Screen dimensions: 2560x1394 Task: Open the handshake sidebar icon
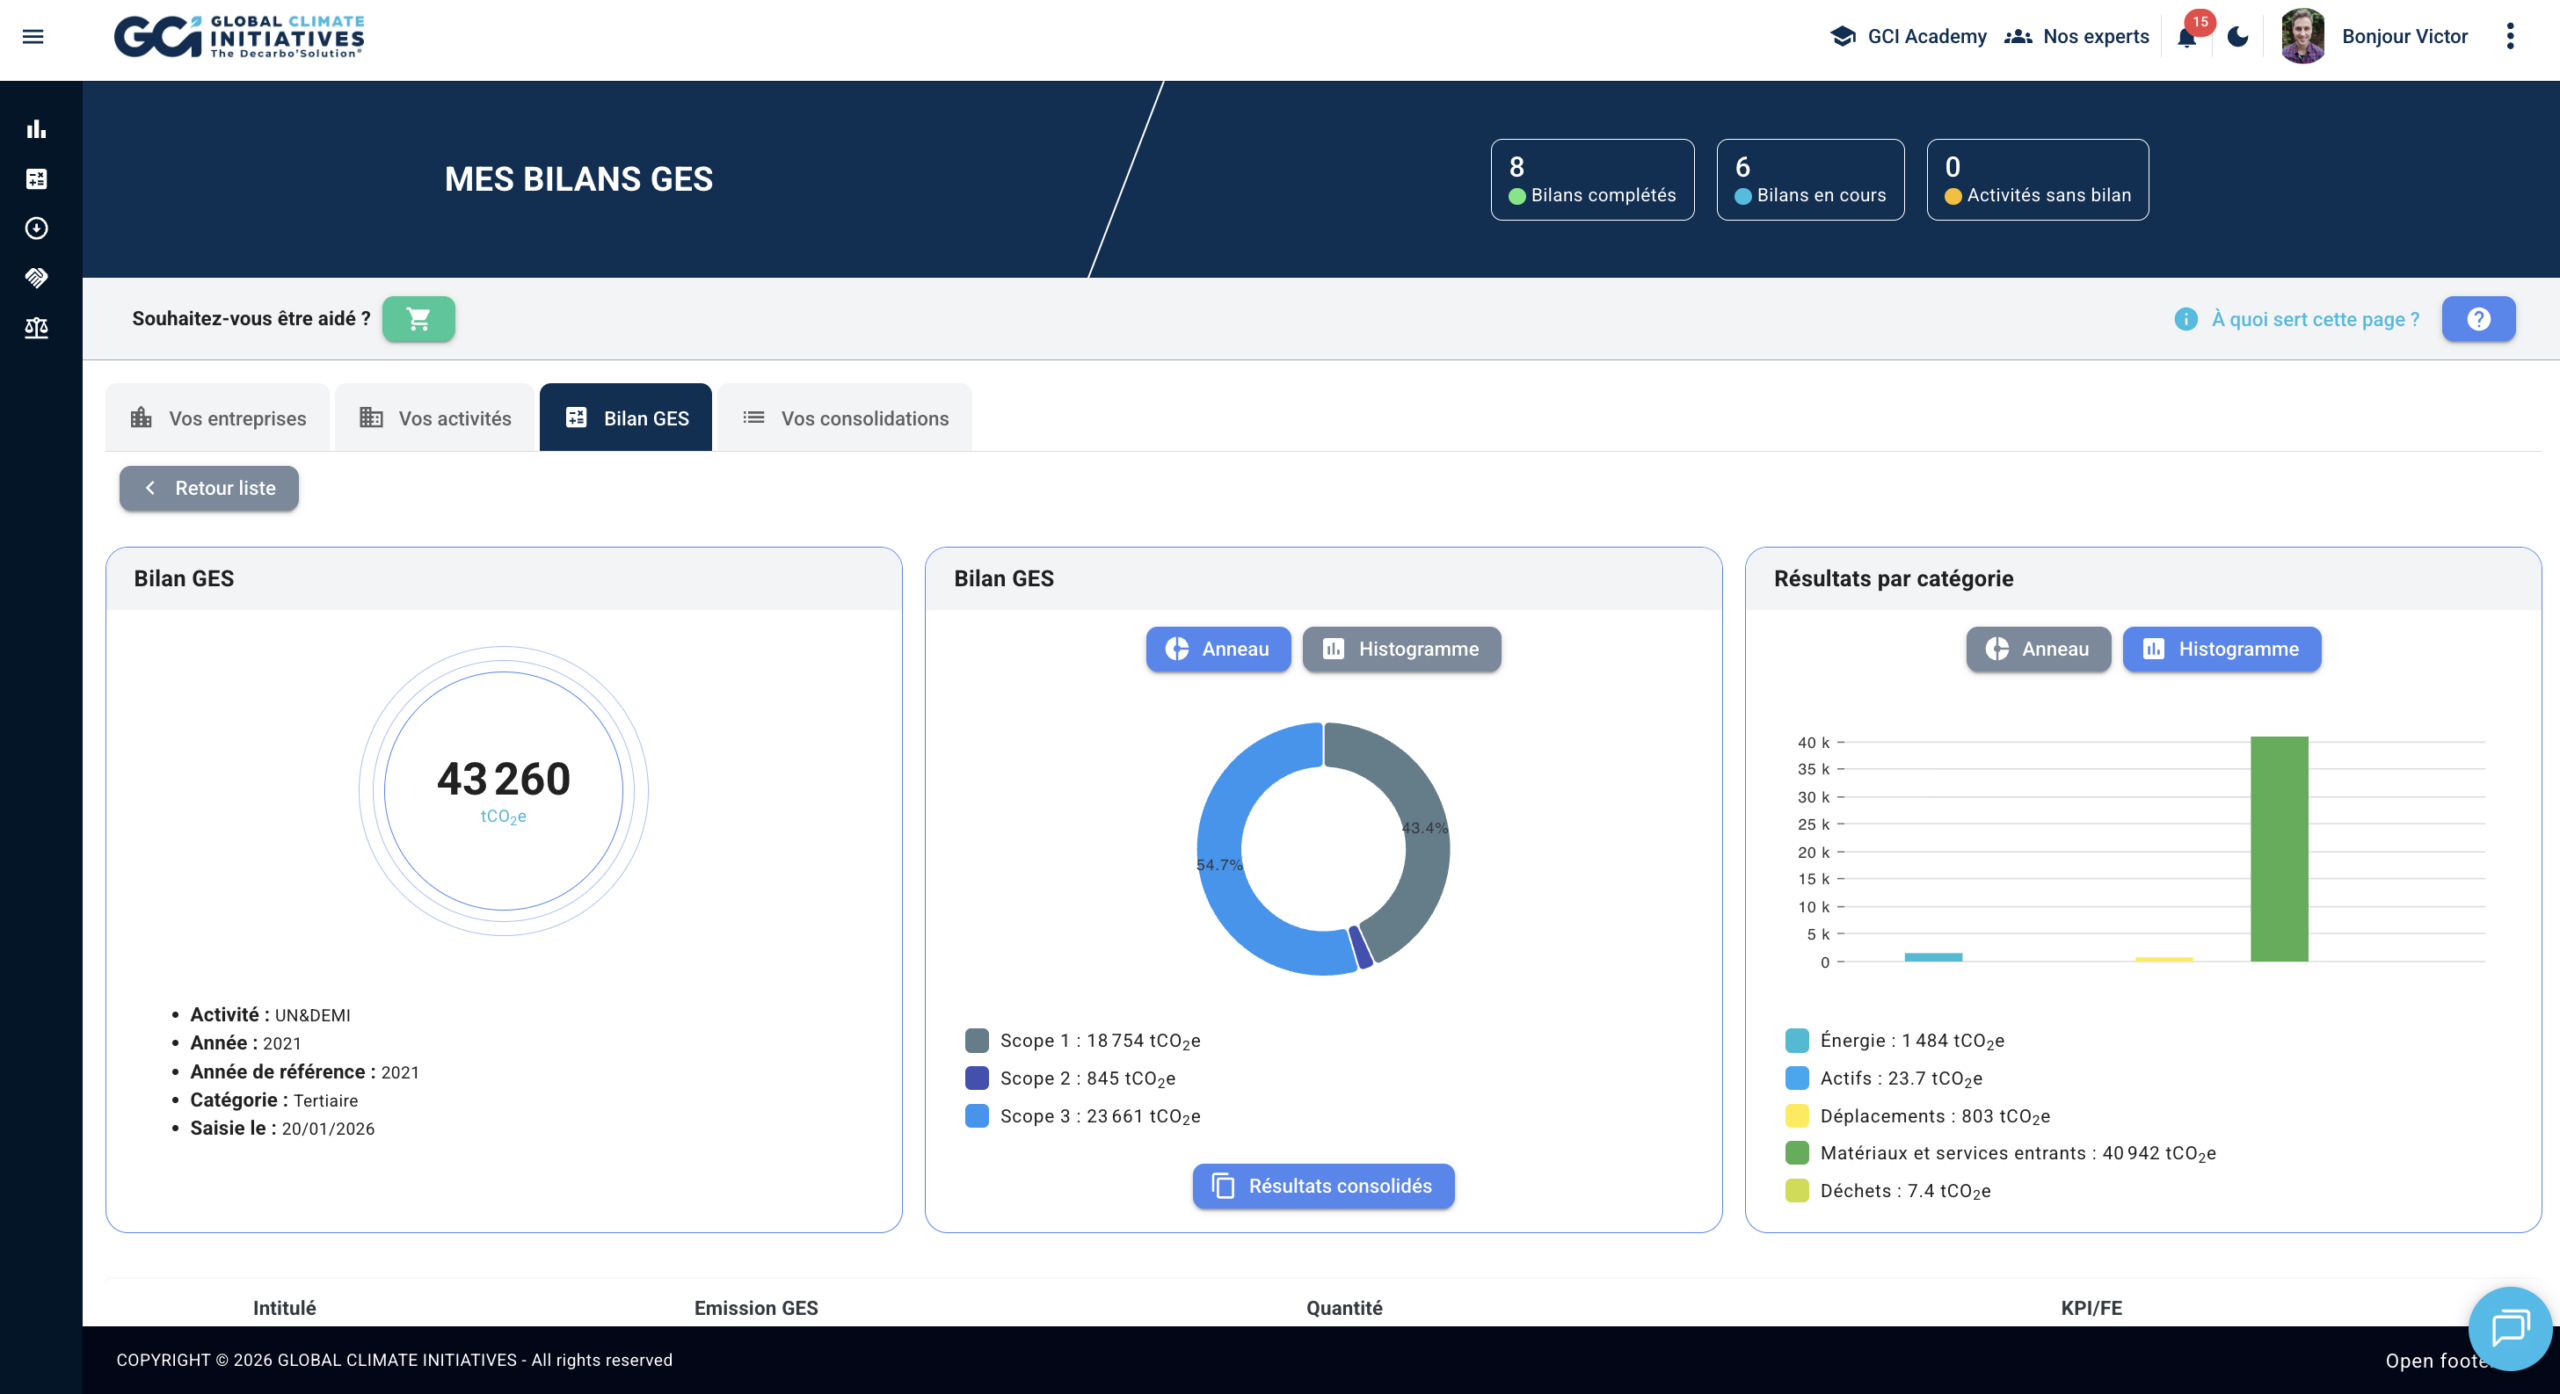point(36,278)
